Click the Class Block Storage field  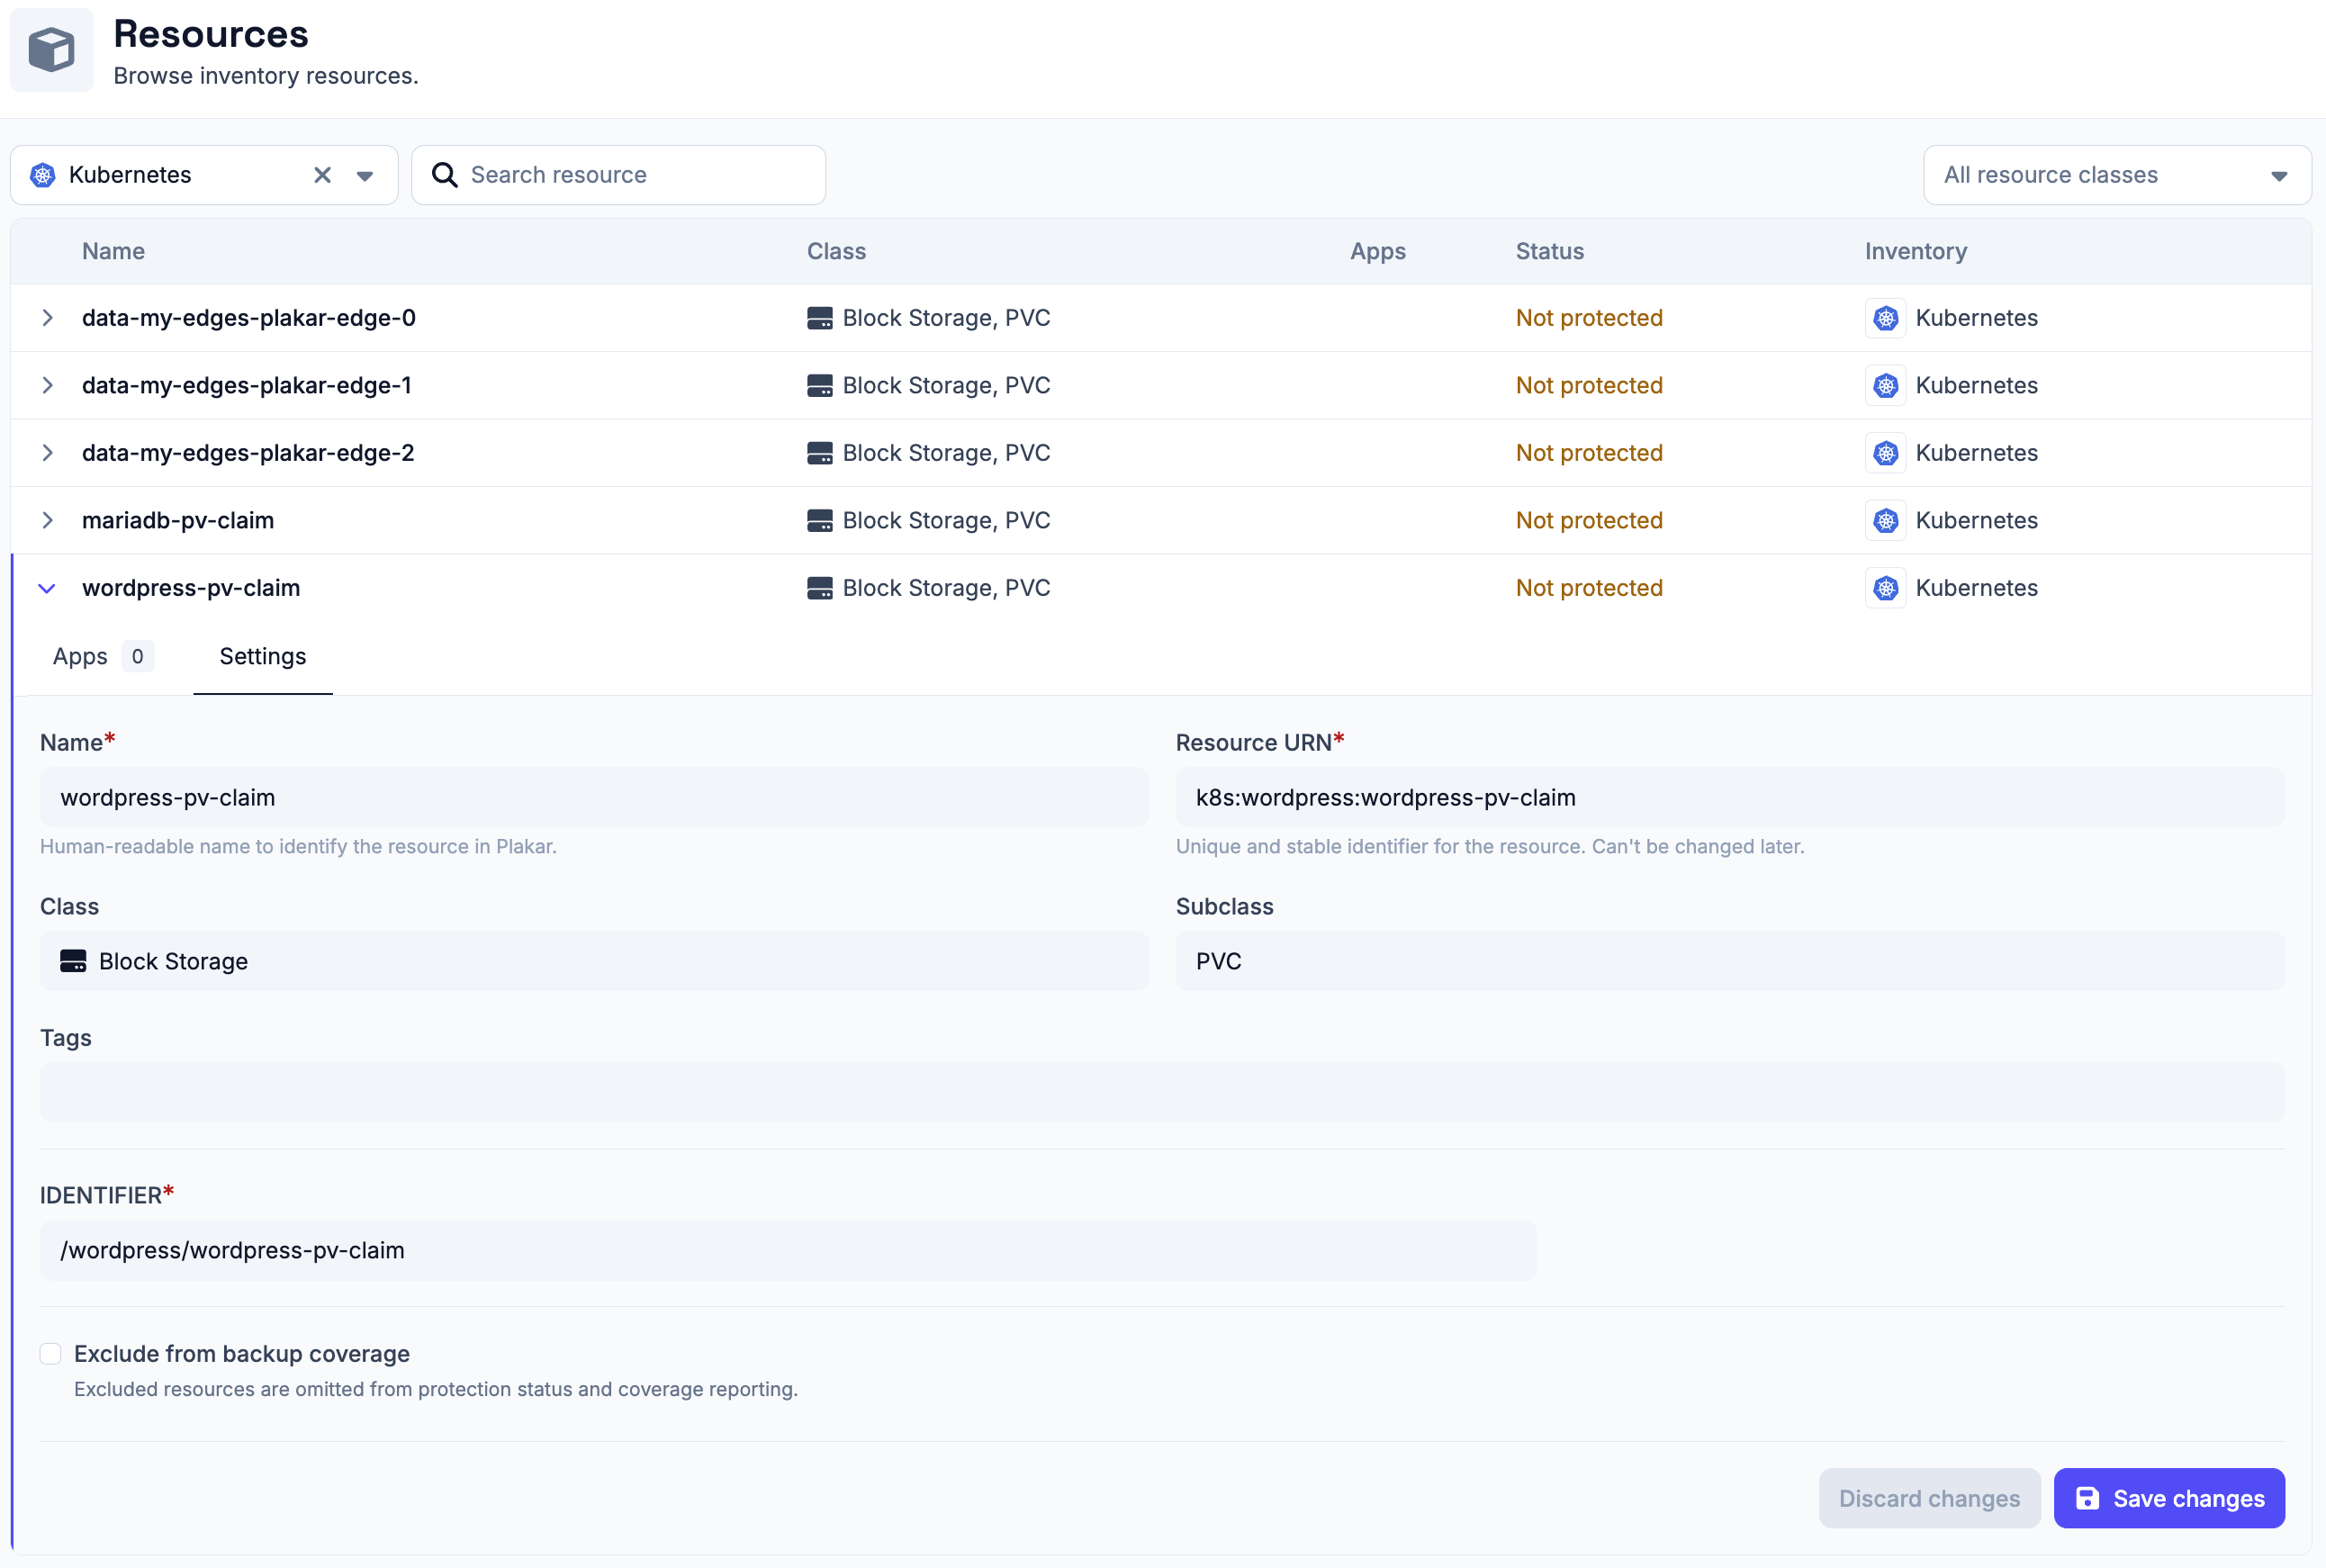594,961
